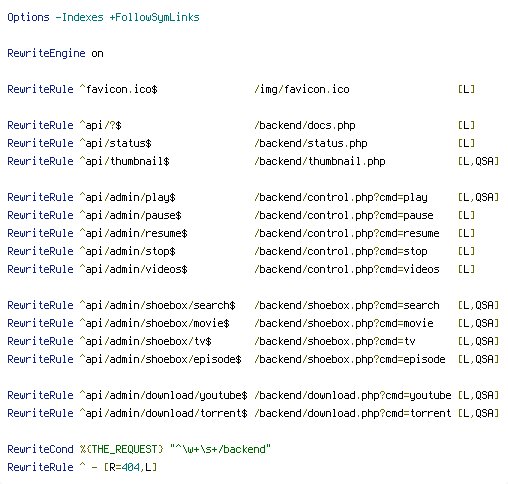This screenshot has height=484, width=508.
Task: Click the download.php?cmd=youtube target
Action: (x=353, y=395)
